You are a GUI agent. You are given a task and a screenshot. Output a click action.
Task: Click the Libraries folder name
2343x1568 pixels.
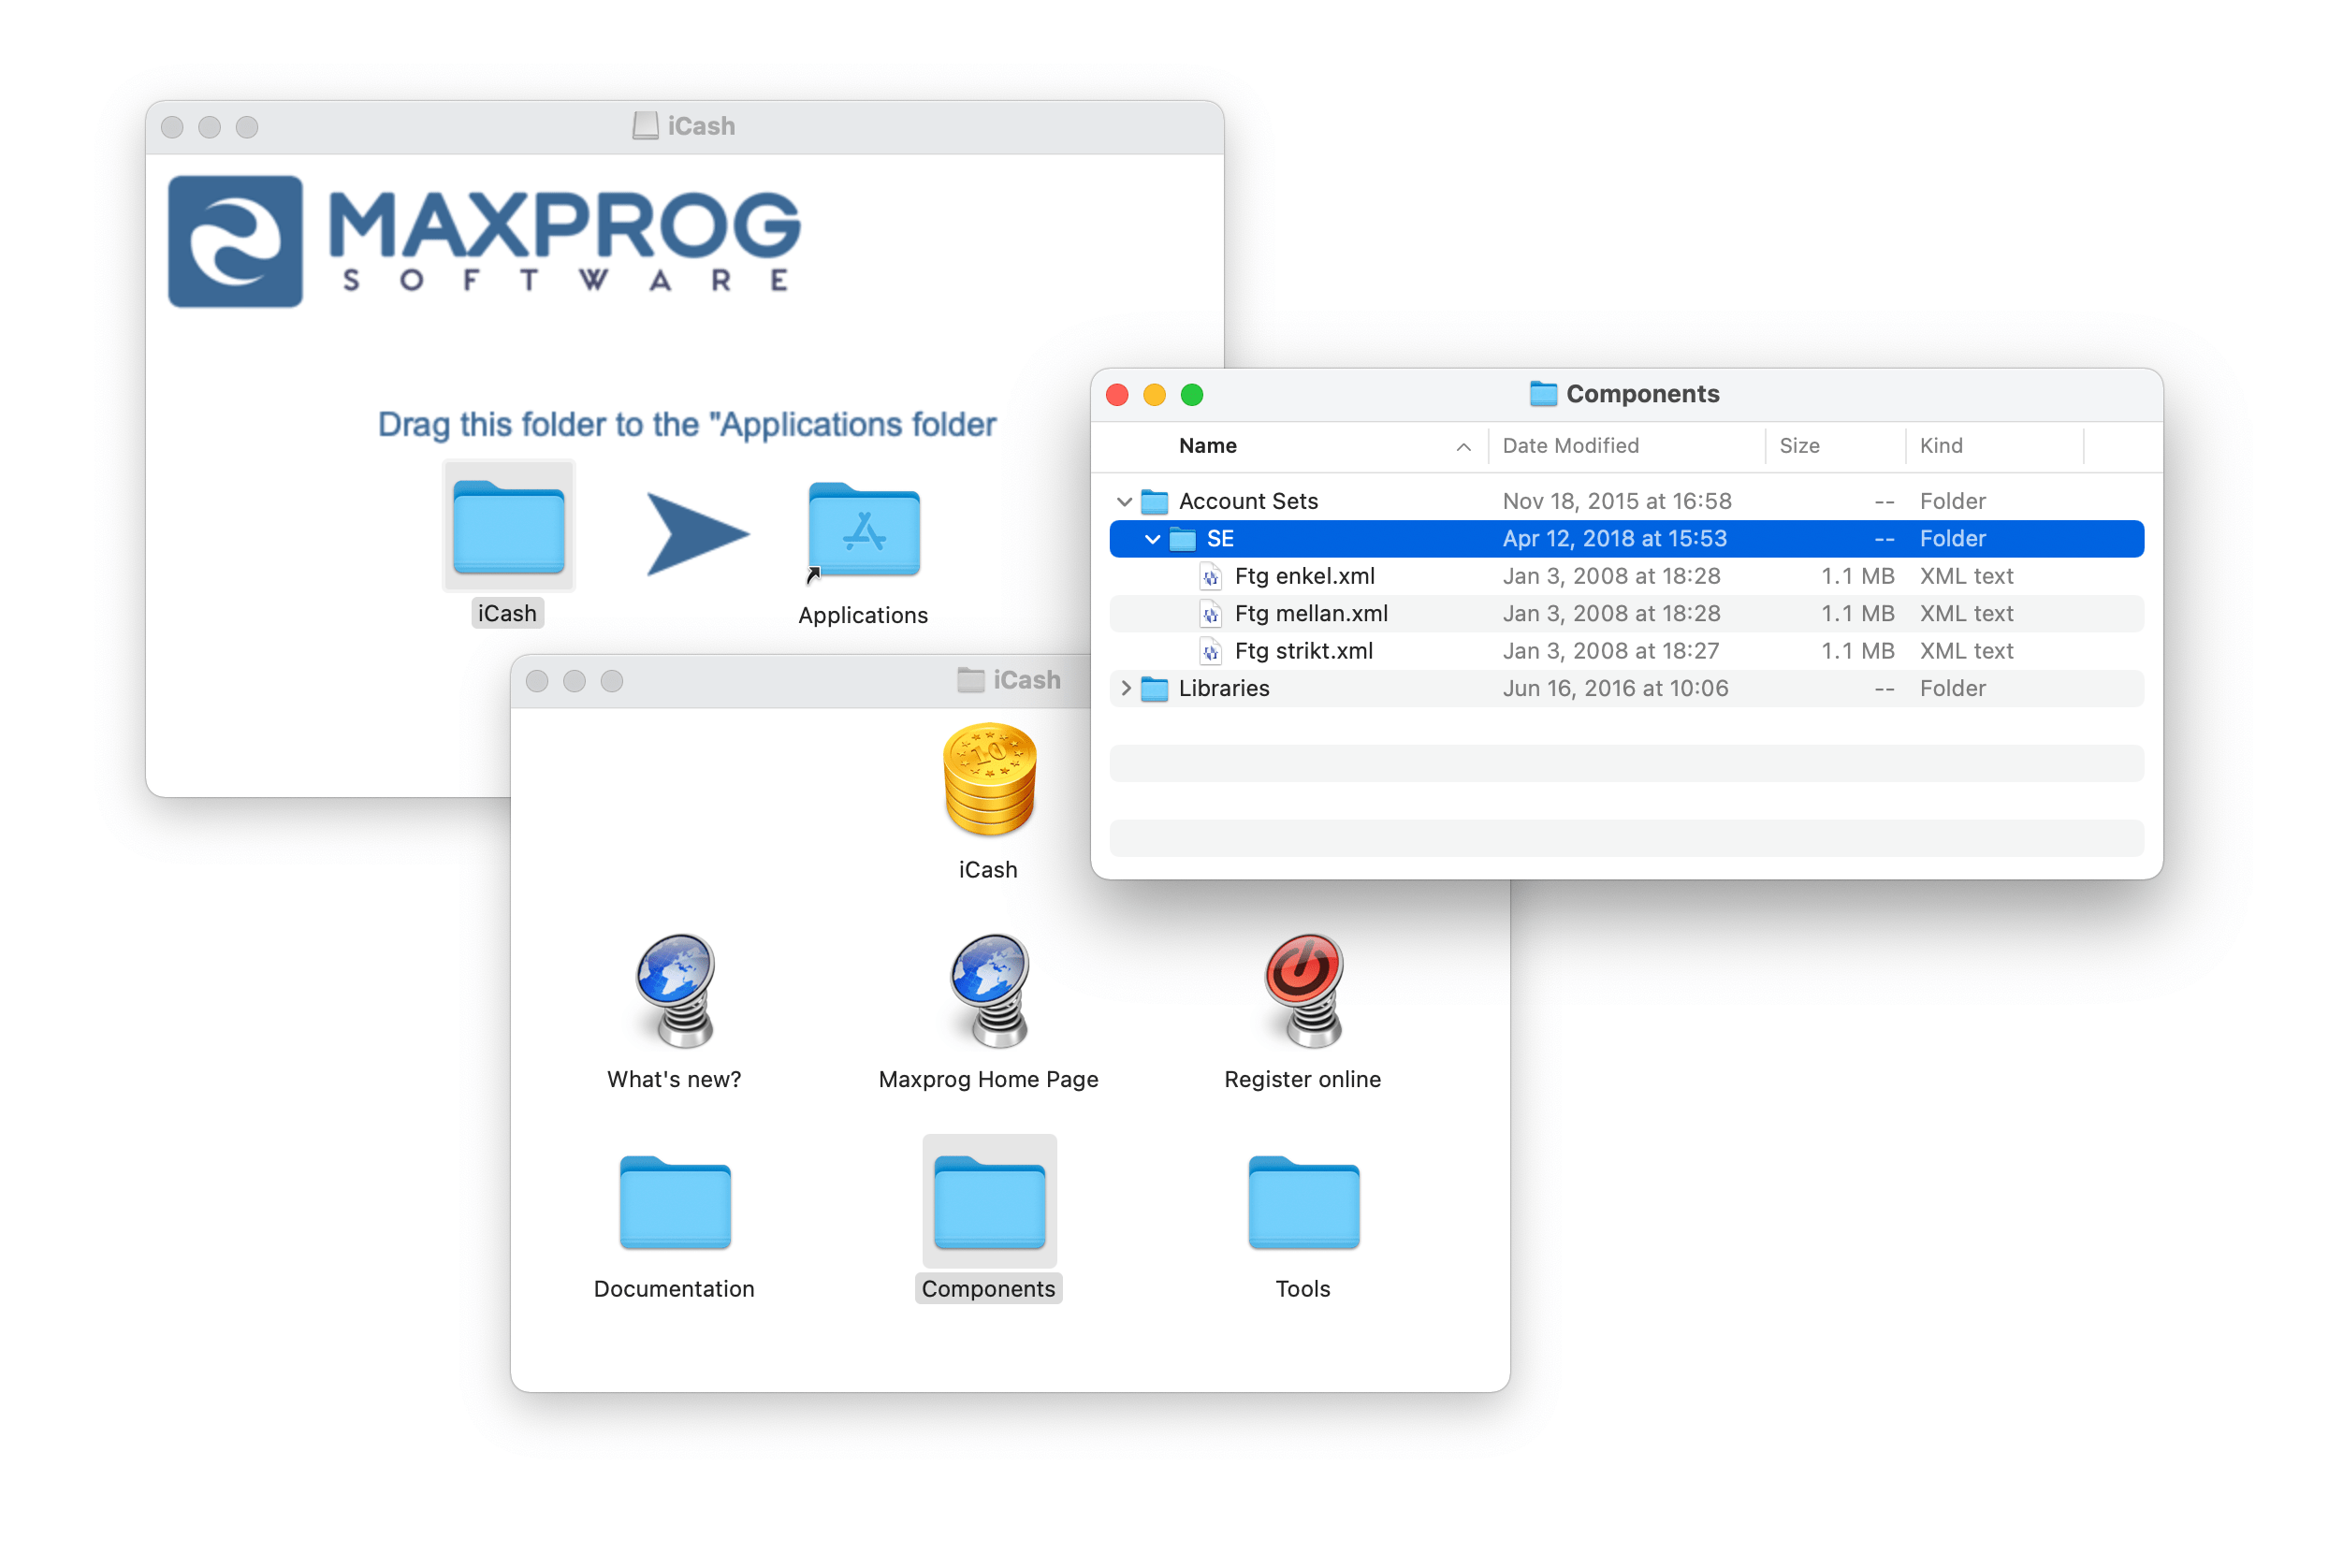[1223, 688]
